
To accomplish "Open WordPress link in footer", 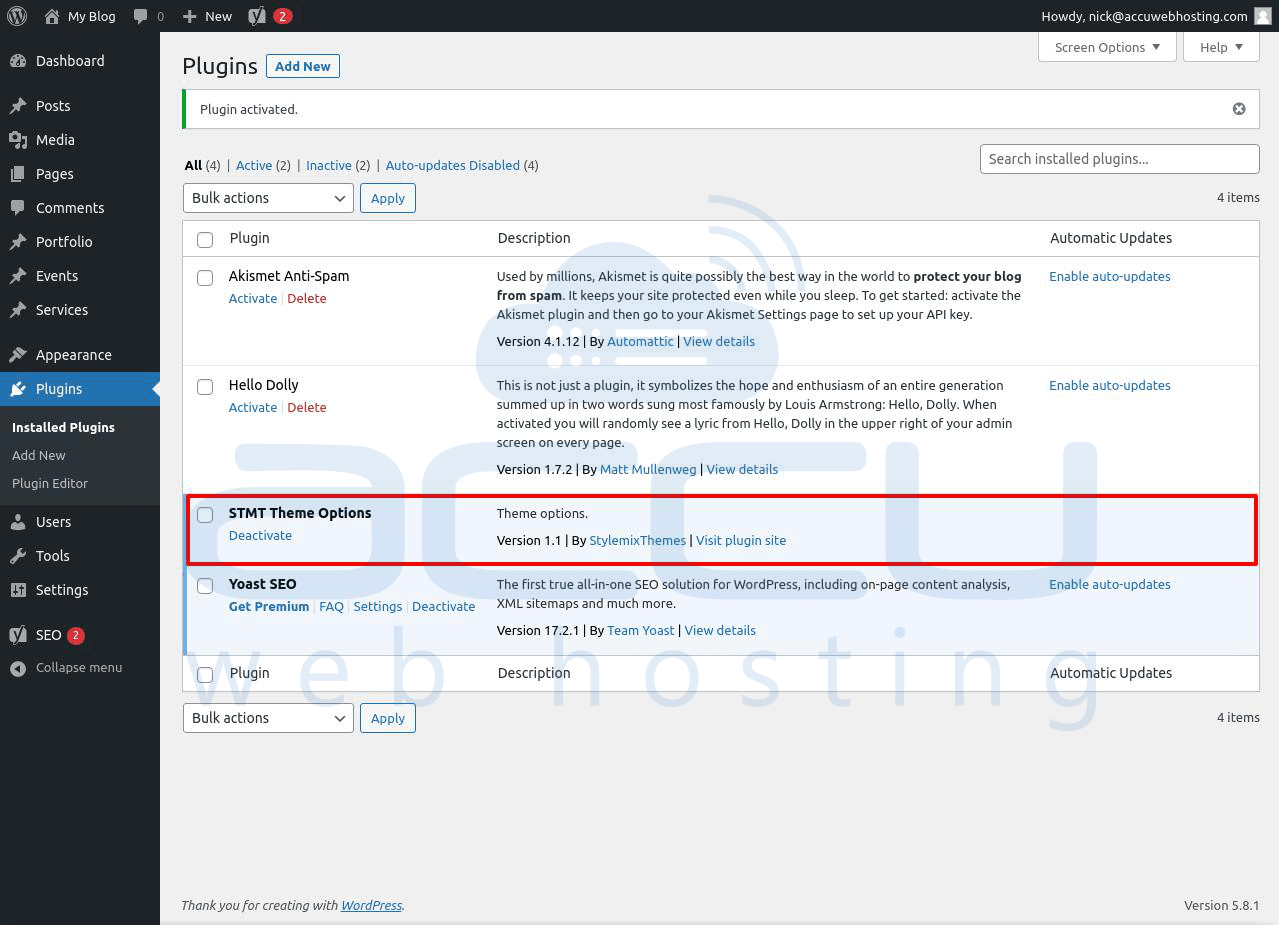I will point(371,905).
